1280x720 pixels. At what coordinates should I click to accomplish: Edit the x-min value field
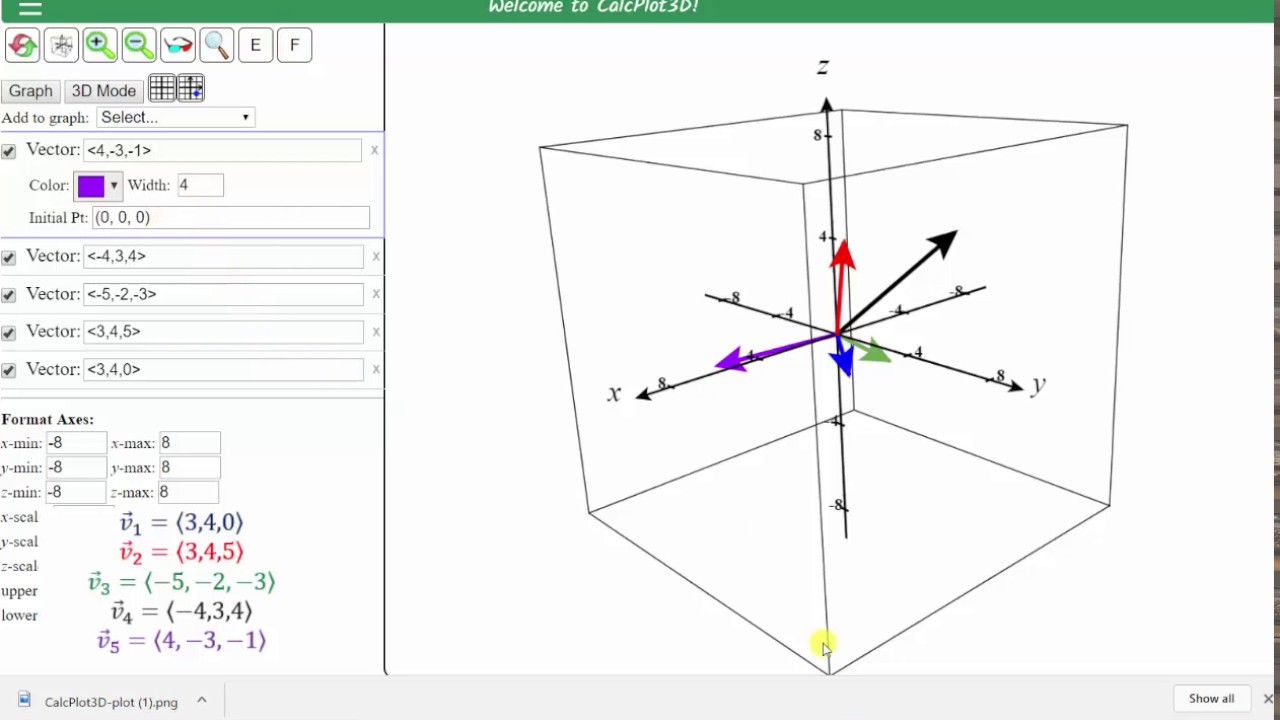coord(75,443)
